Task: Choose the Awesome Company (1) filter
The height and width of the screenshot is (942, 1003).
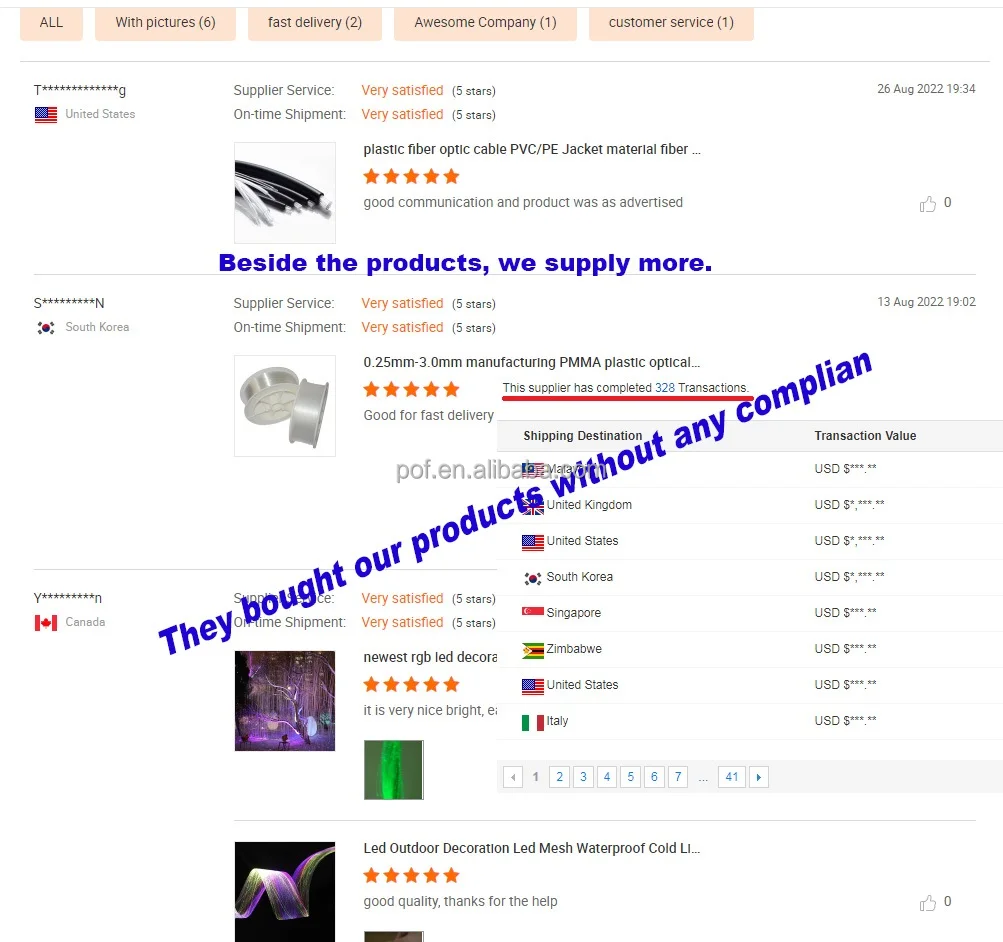Action: 486,23
